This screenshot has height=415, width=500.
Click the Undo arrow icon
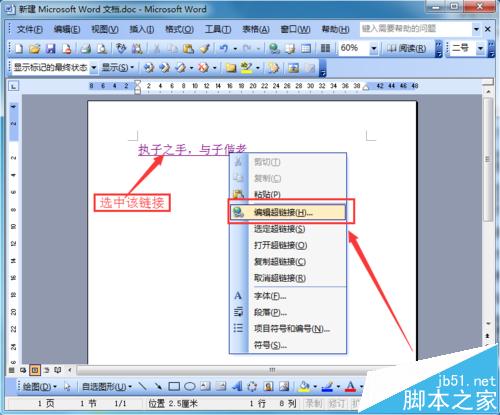(x=224, y=49)
